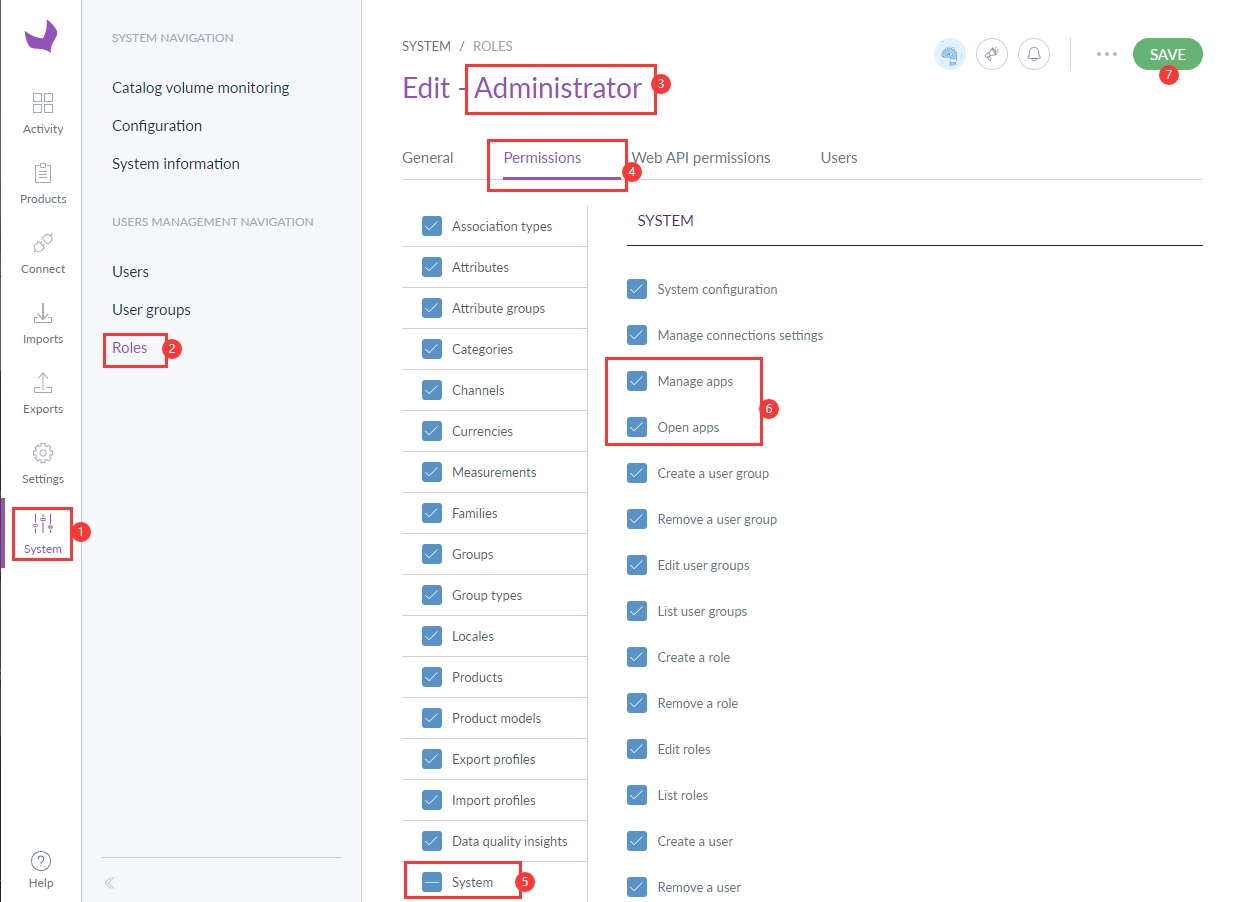Switch to the Users tab

(838, 158)
